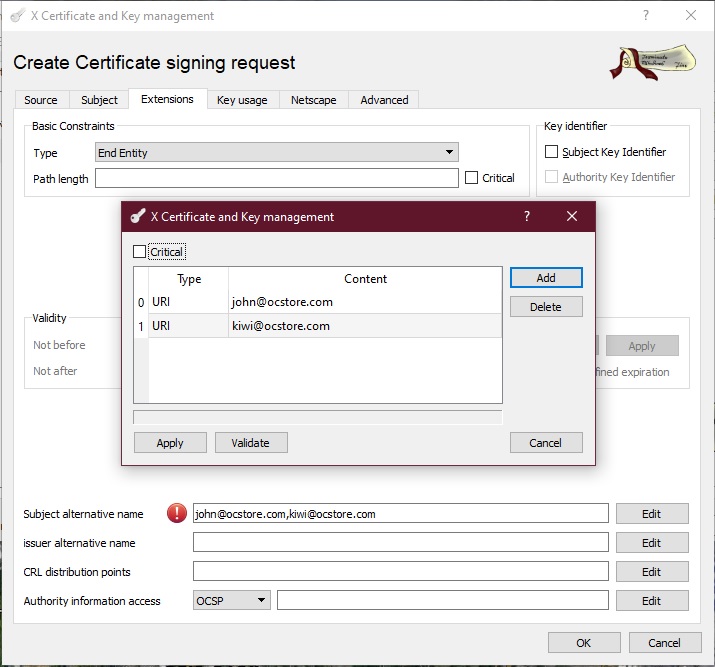Image resolution: width=715 pixels, height=667 pixels.
Task: Go to the Subject tab
Action: [x=99, y=100]
